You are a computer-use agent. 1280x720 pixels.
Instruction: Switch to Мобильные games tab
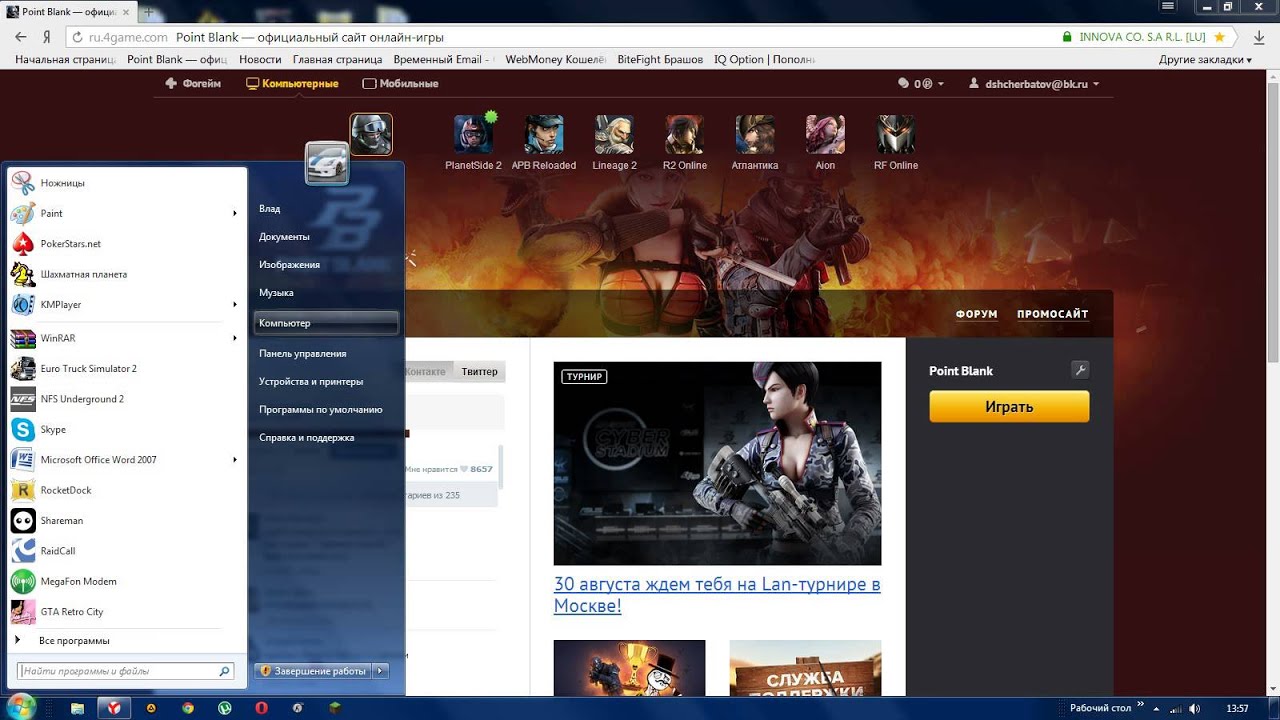point(400,84)
